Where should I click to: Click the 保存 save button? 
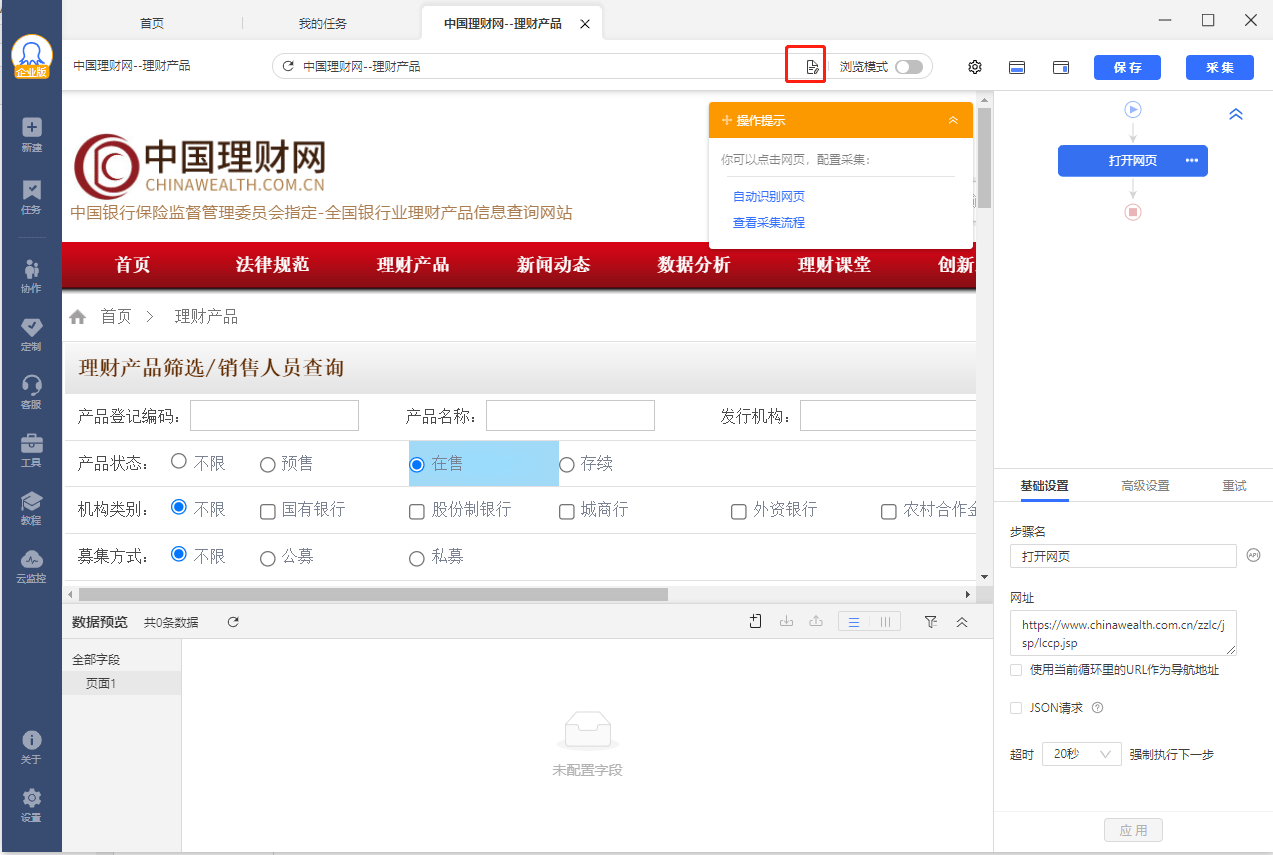tap(1127, 67)
